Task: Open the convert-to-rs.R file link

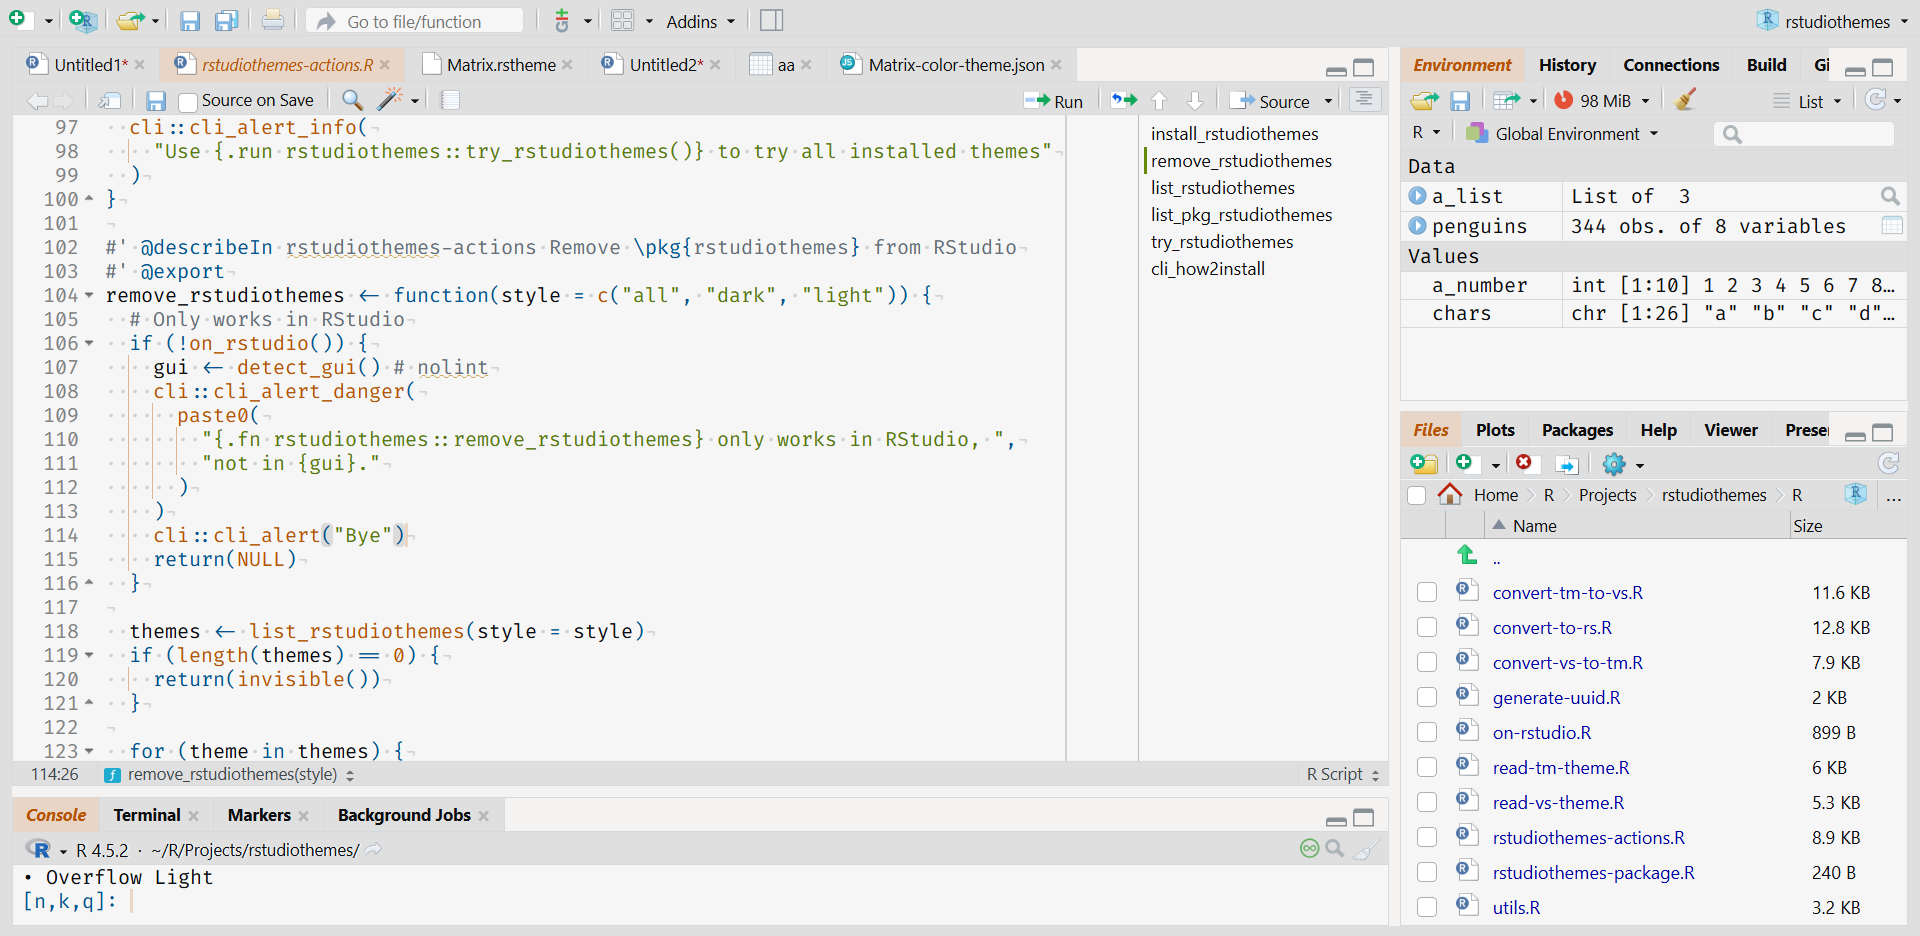Action: coord(1552,628)
